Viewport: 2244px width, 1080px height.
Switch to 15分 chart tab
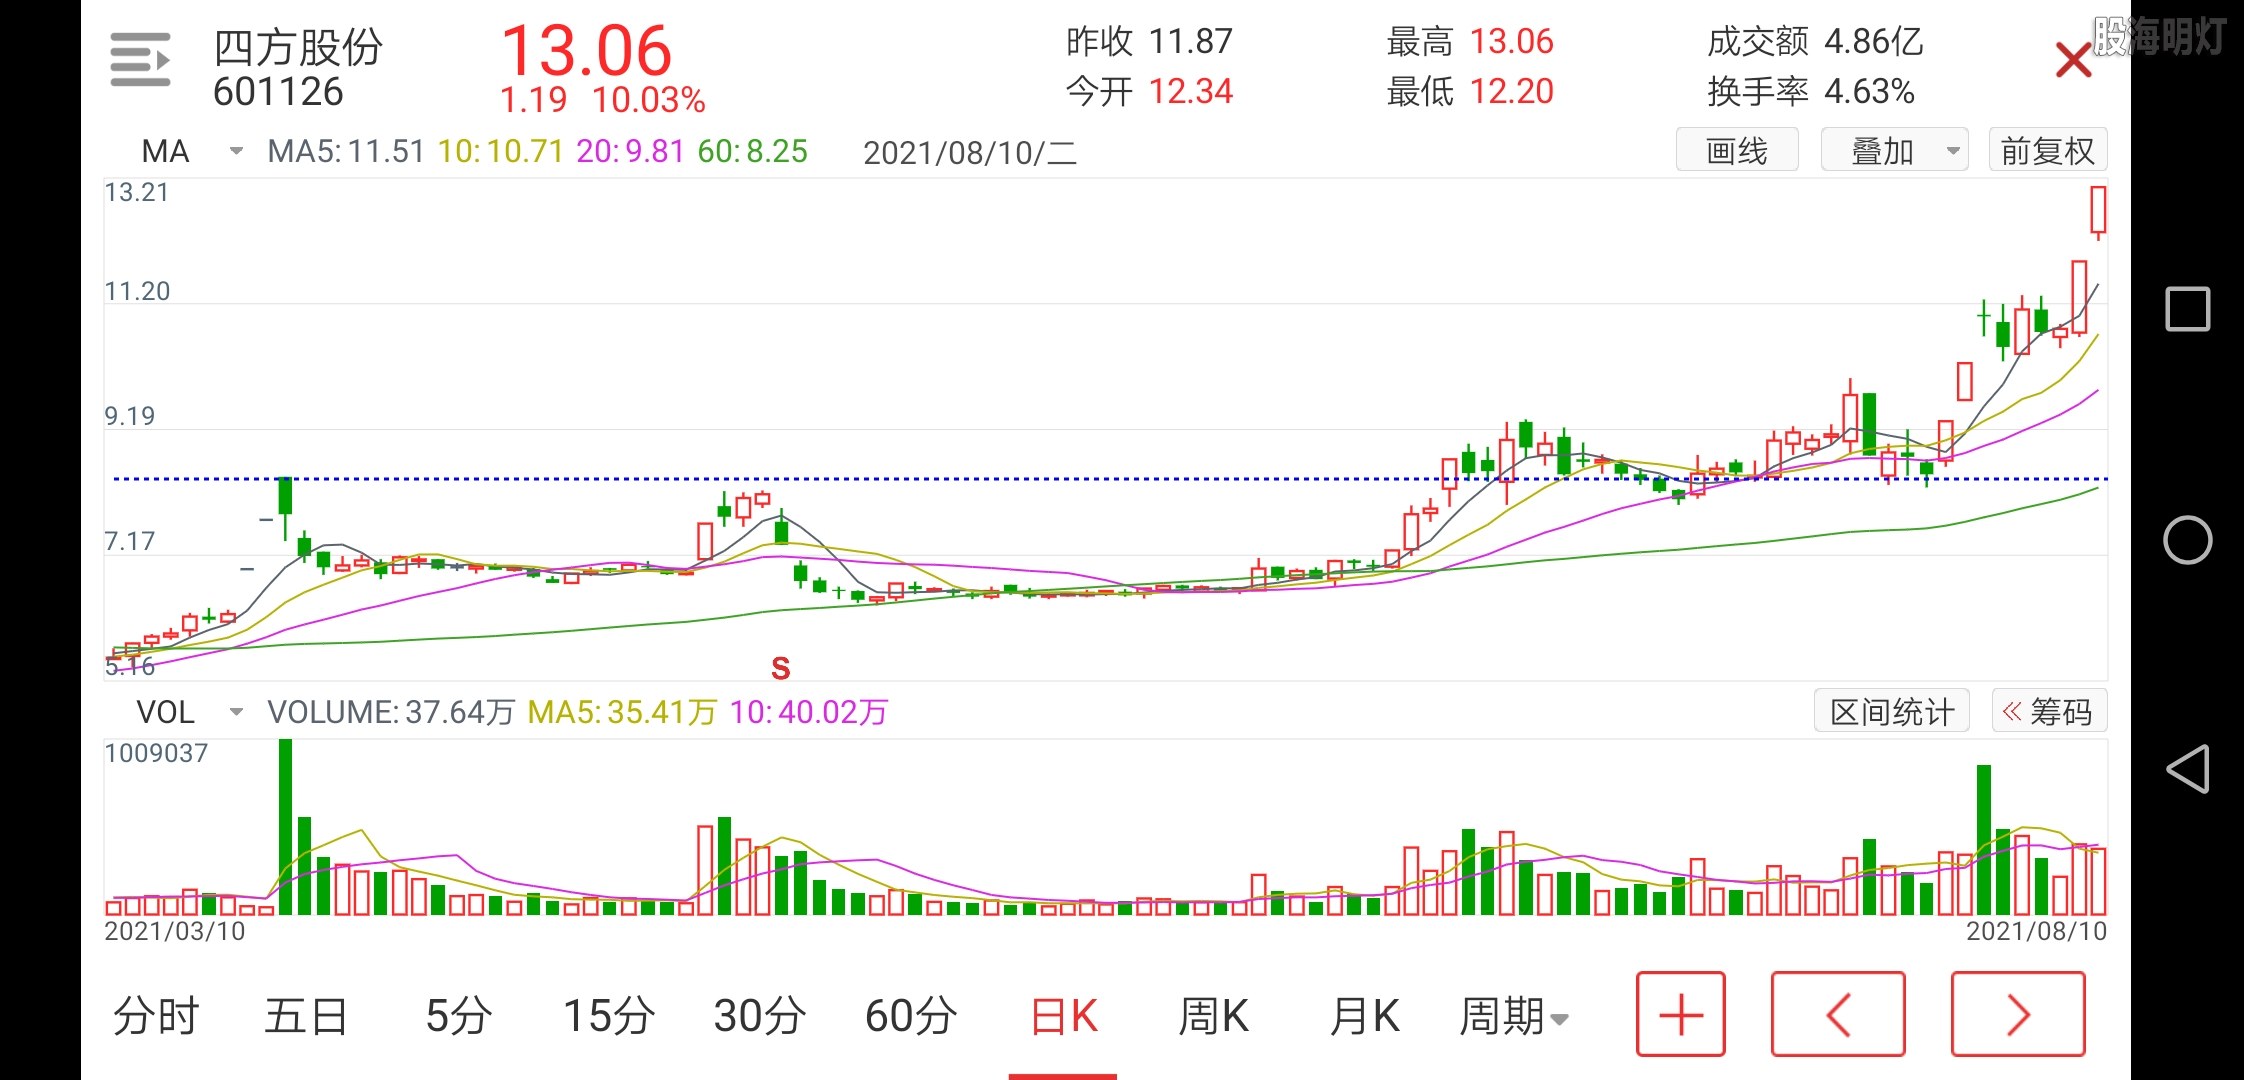click(x=609, y=1016)
